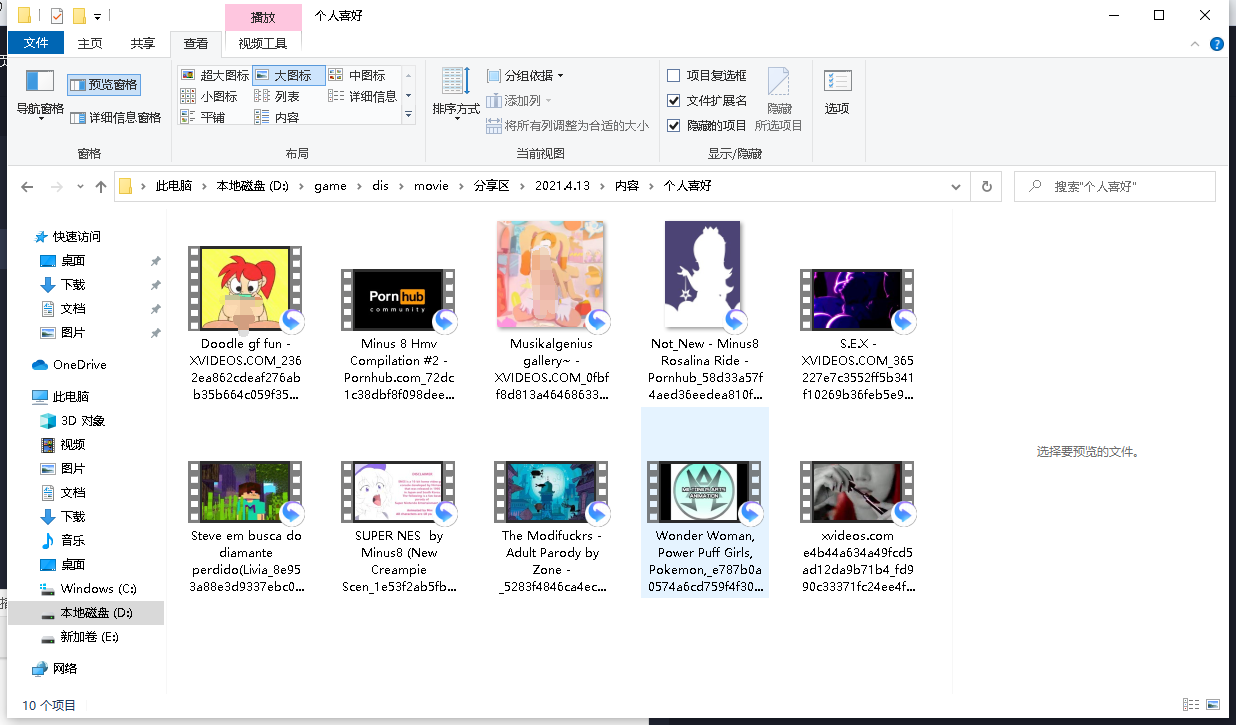Switch layout to 详细信息 view
The image size is (1236, 725).
coord(362,96)
